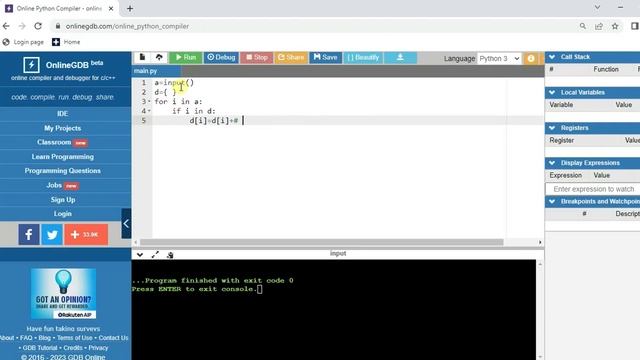Screen dimensions: 640x360
Task: Open My Projects in the sidebar
Action: tap(62, 128)
